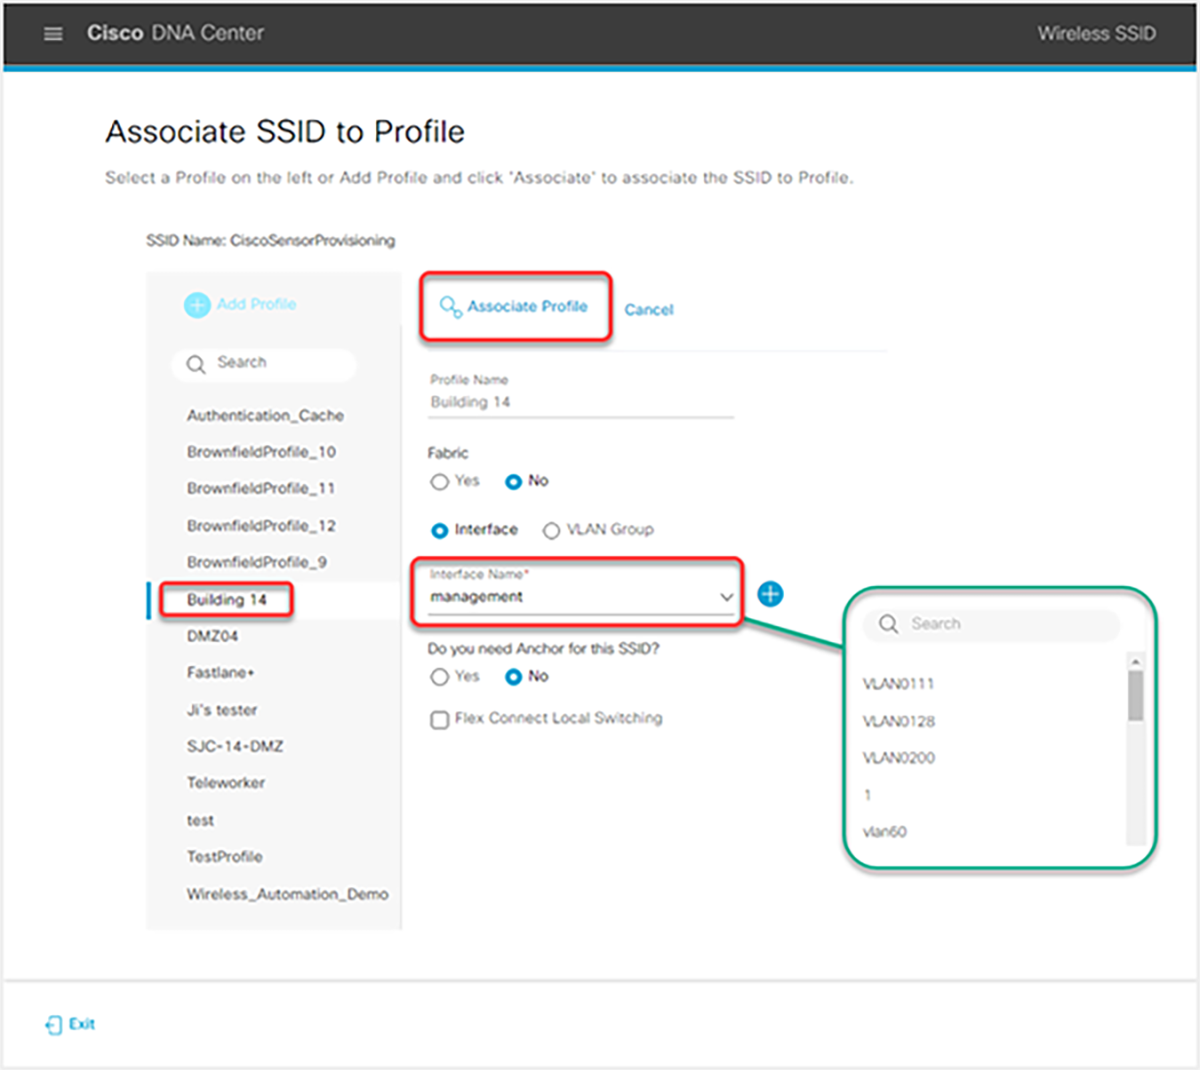Select Yes for Anchor for this SSID
Screen dimensions: 1200x1070
click(x=439, y=677)
